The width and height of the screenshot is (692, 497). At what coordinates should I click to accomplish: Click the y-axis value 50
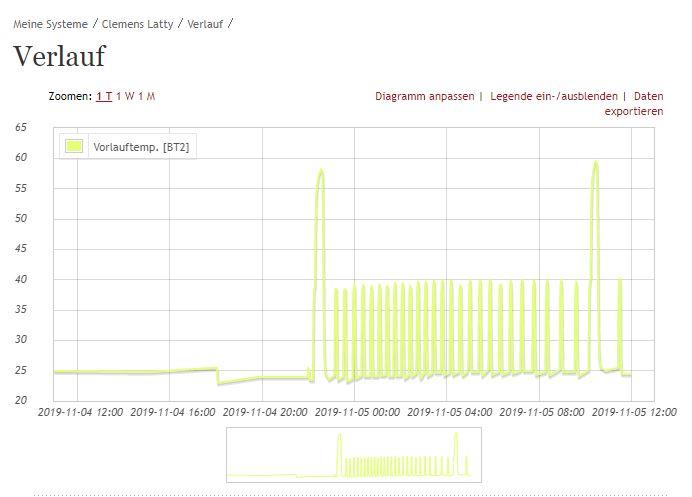21,218
